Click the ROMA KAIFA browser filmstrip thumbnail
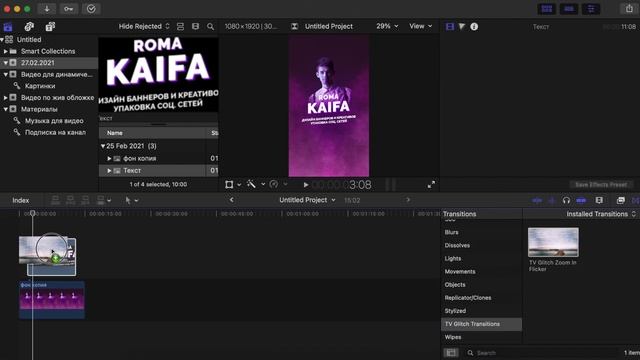The width and height of the screenshot is (640, 360). tap(158, 75)
